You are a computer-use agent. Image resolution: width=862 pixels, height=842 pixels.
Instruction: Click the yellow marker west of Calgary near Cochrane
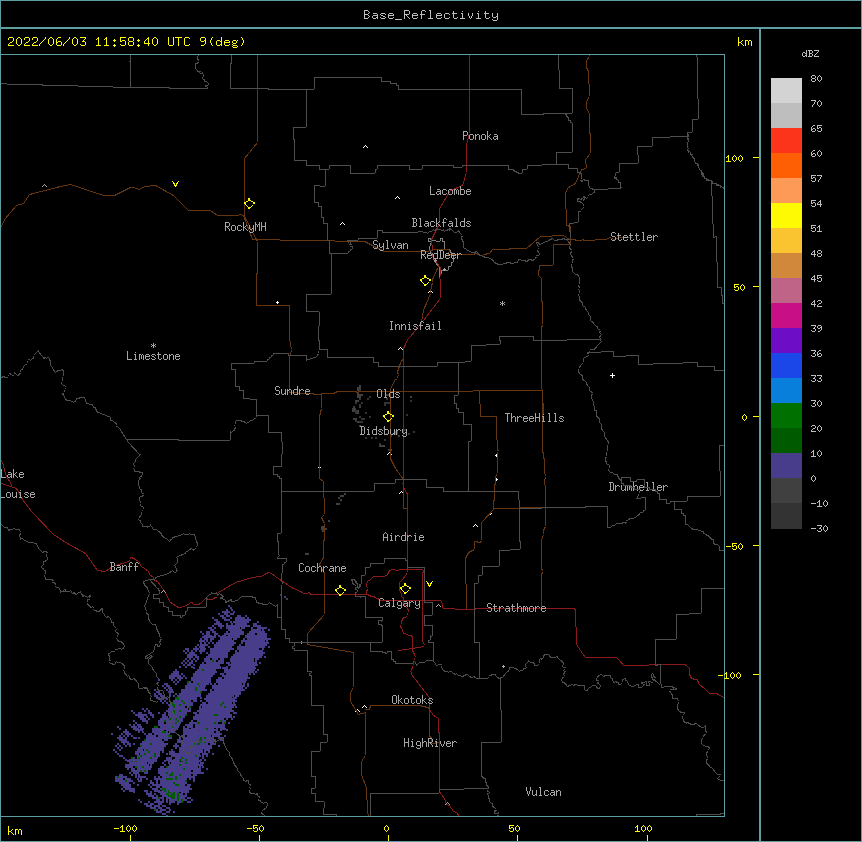click(340, 590)
